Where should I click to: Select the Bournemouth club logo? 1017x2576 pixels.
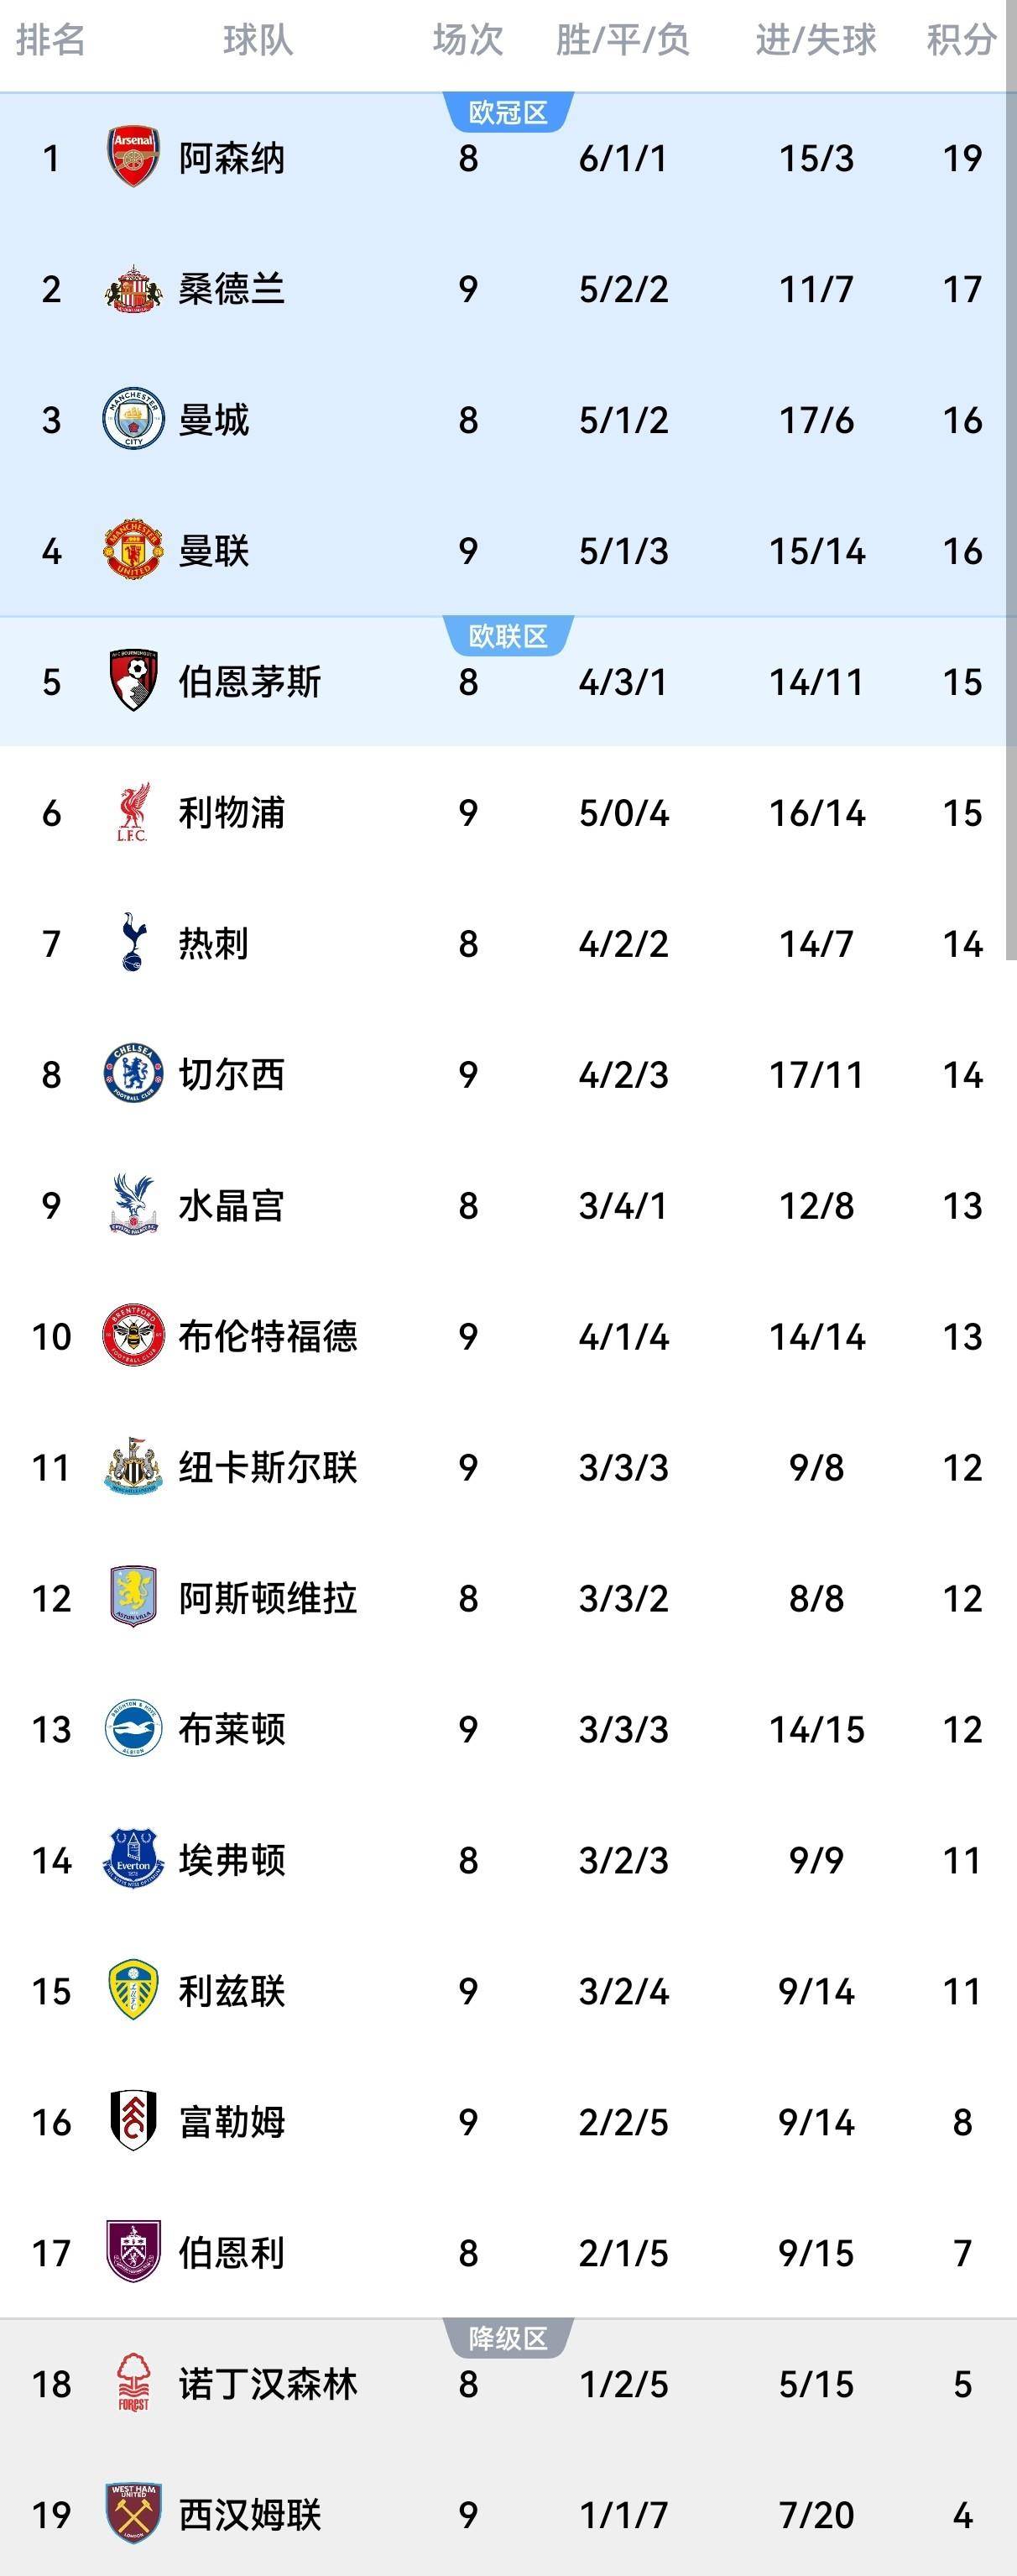(x=133, y=681)
